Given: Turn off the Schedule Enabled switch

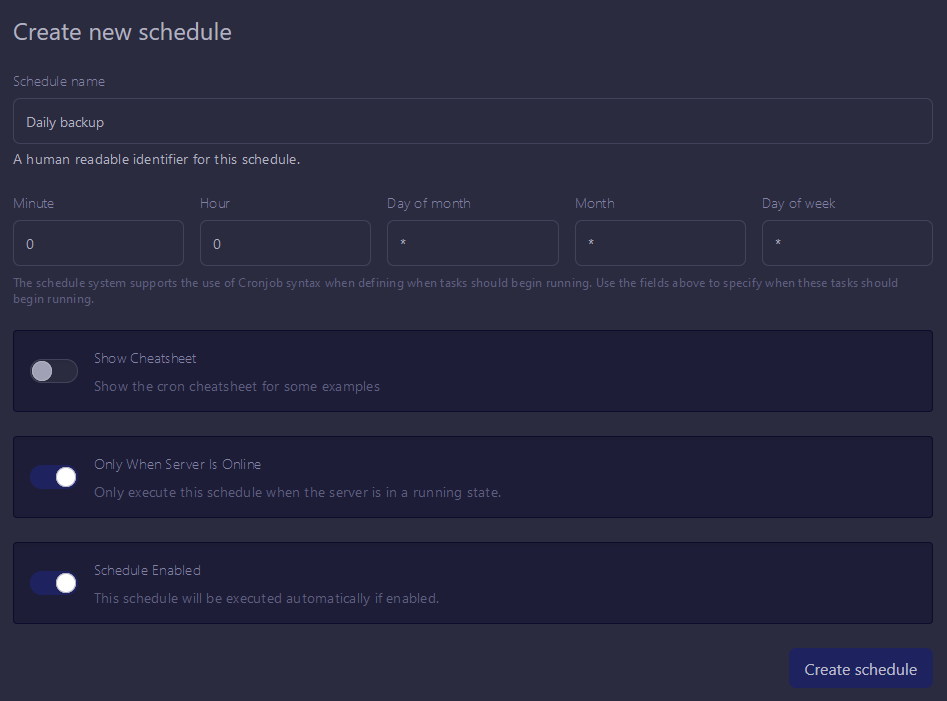Looking at the screenshot, I should click(54, 583).
